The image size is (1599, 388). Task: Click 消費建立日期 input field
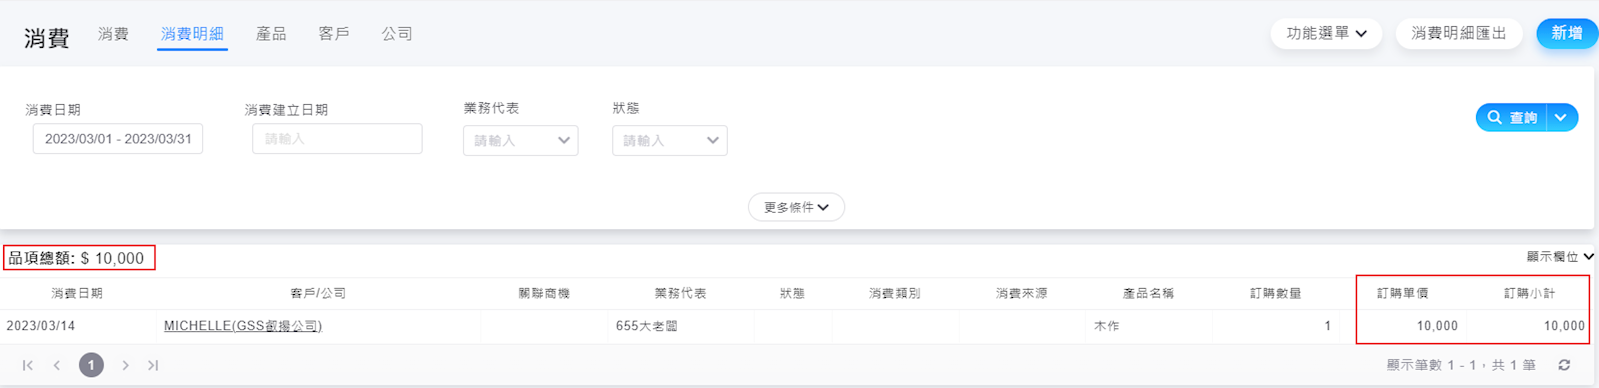(337, 139)
